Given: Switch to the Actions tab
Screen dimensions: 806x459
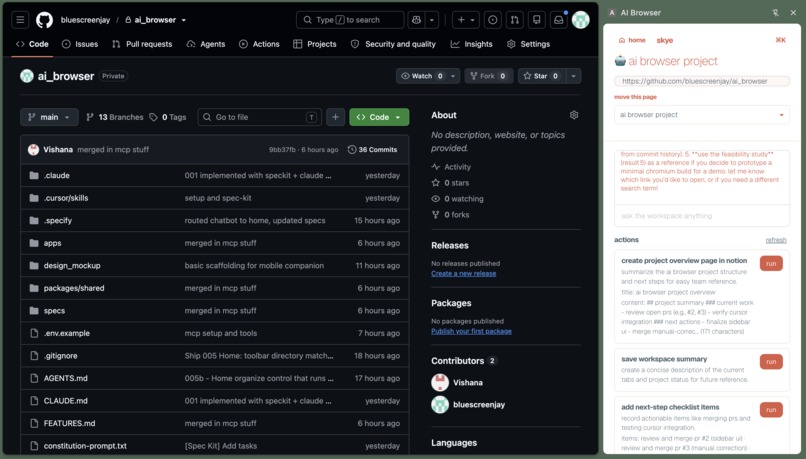Looking at the screenshot, I should (x=259, y=44).
